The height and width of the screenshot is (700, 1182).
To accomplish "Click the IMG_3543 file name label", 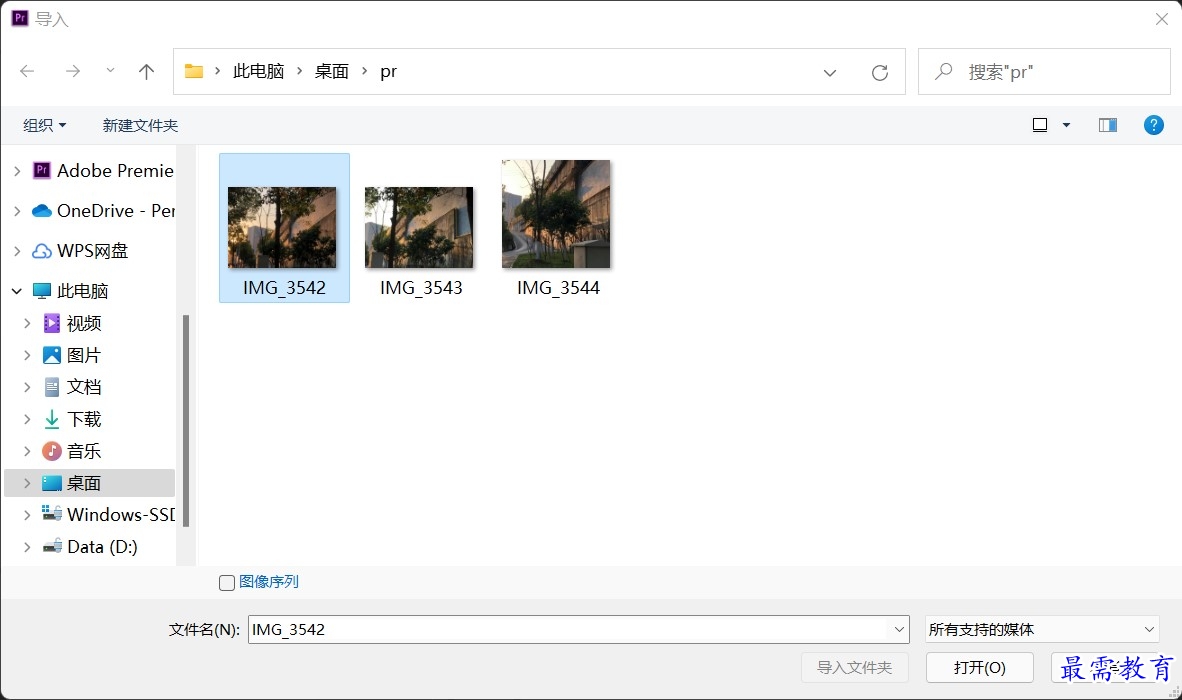I will [x=421, y=288].
